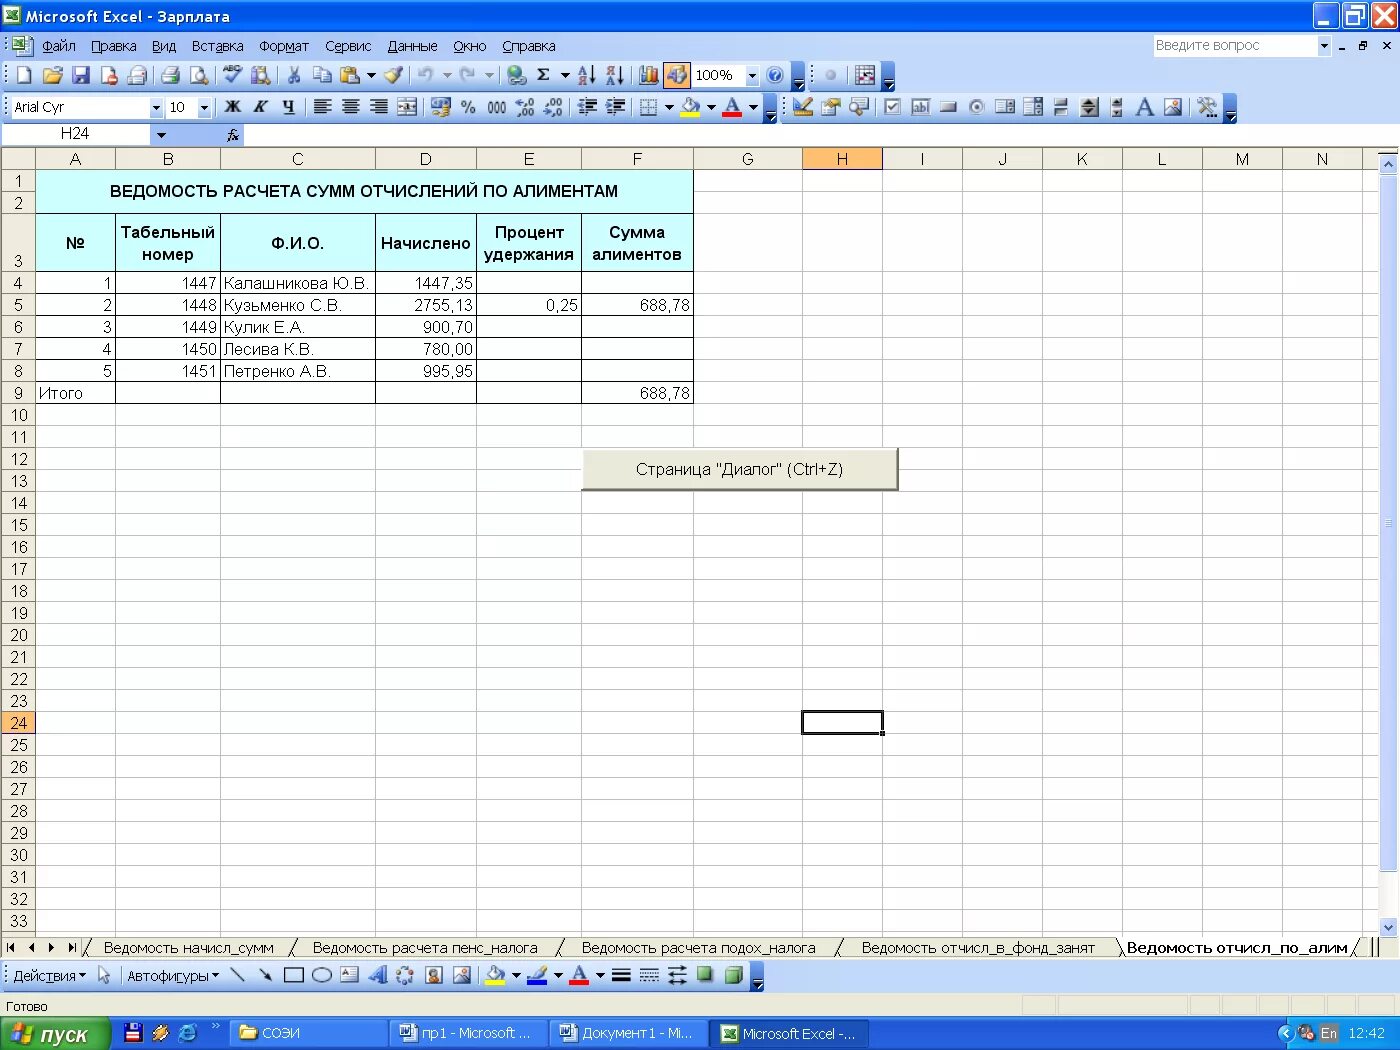This screenshot has width=1400, height=1050.
Task: Click the Merge and Center icon
Action: click(x=407, y=107)
